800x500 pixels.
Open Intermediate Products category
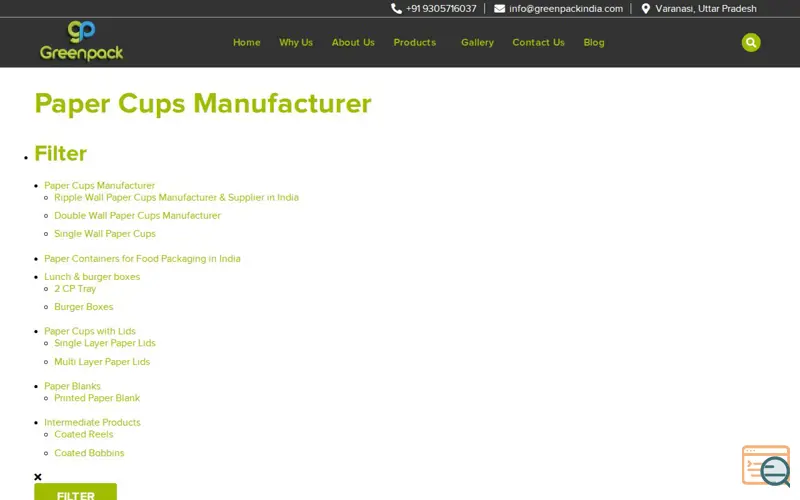tap(92, 422)
